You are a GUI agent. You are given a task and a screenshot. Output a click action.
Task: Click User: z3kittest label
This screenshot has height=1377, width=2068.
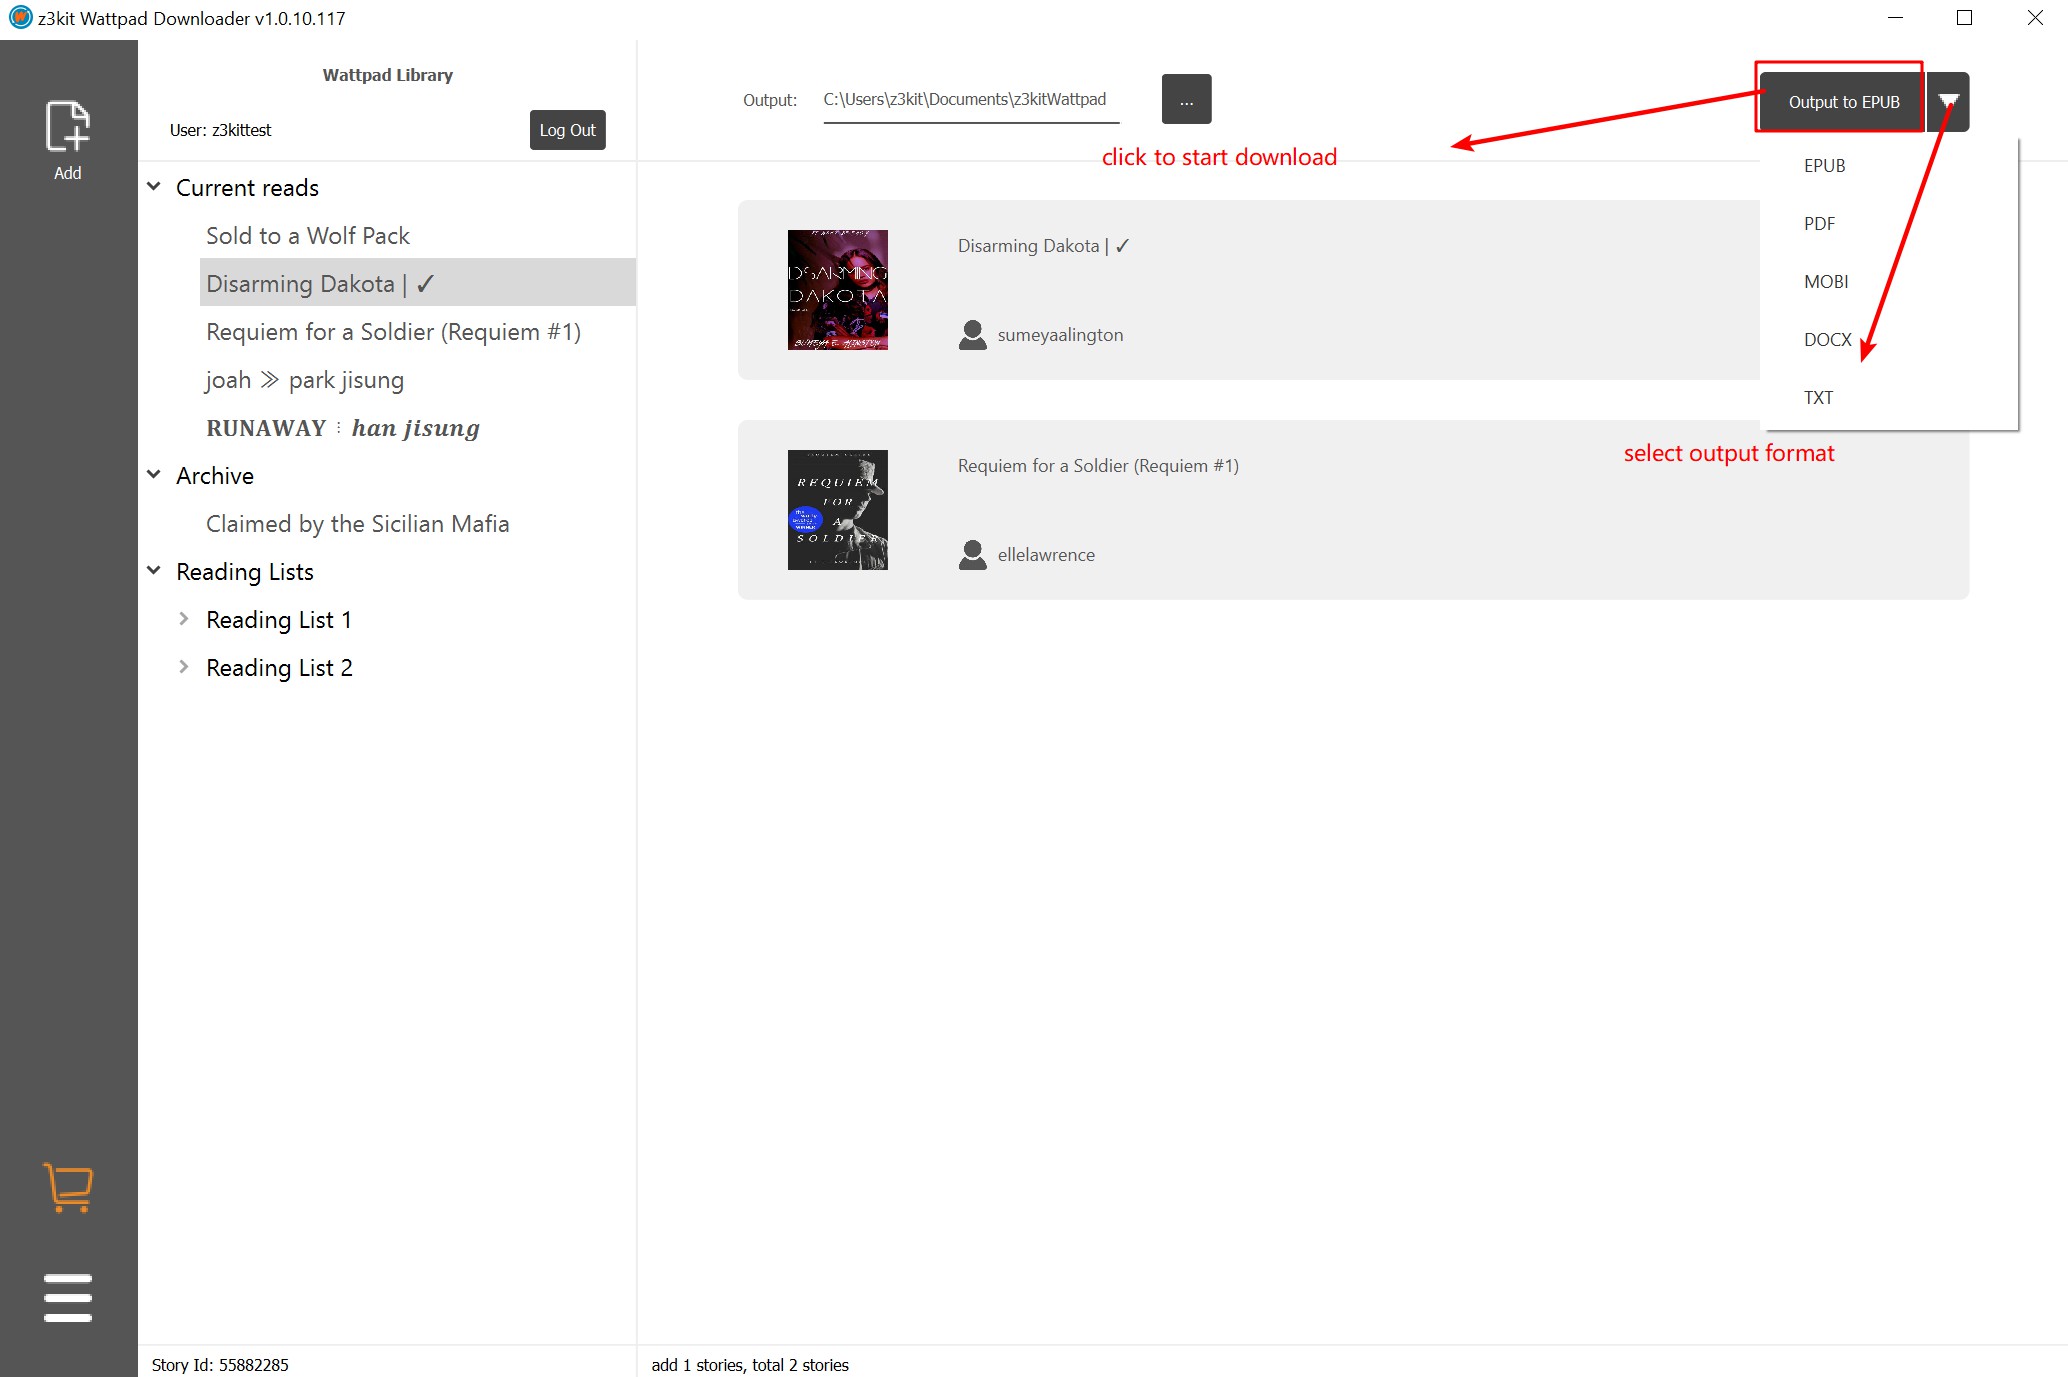pos(220,130)
